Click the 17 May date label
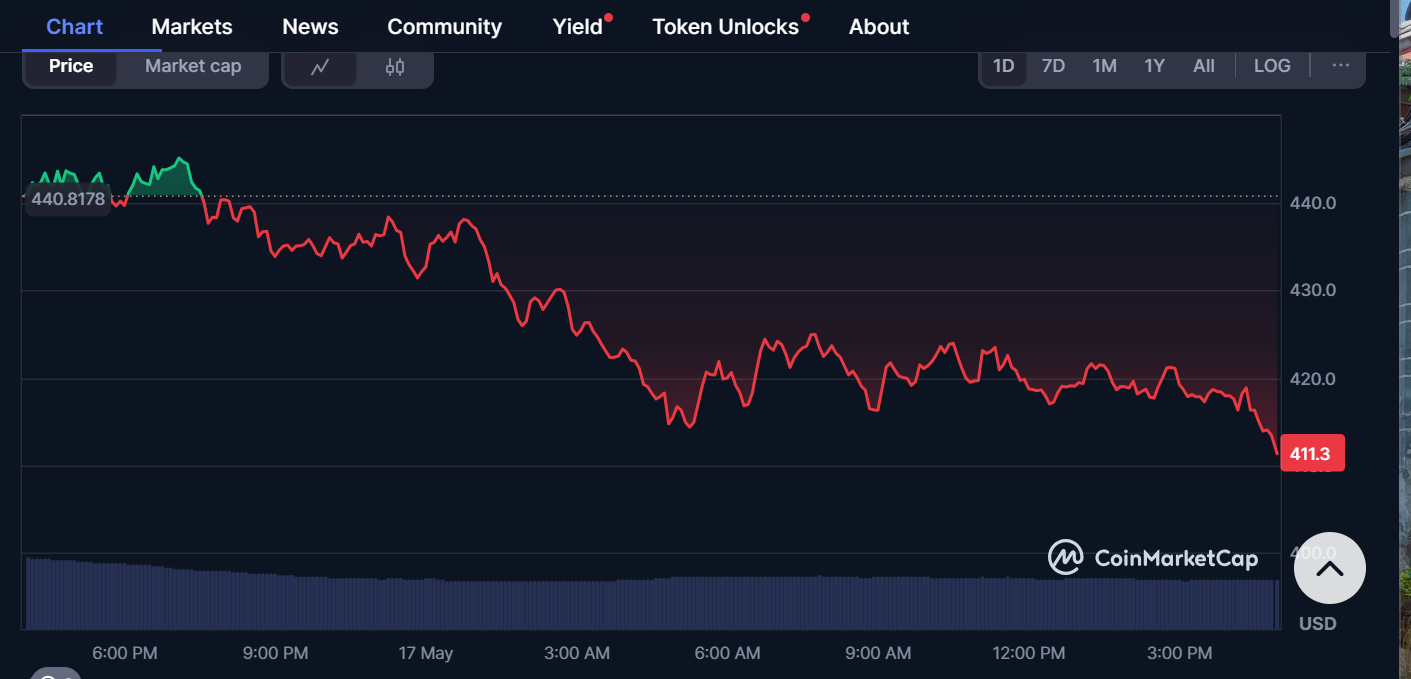The image size is (1411, 679). (x=426, y=654)
